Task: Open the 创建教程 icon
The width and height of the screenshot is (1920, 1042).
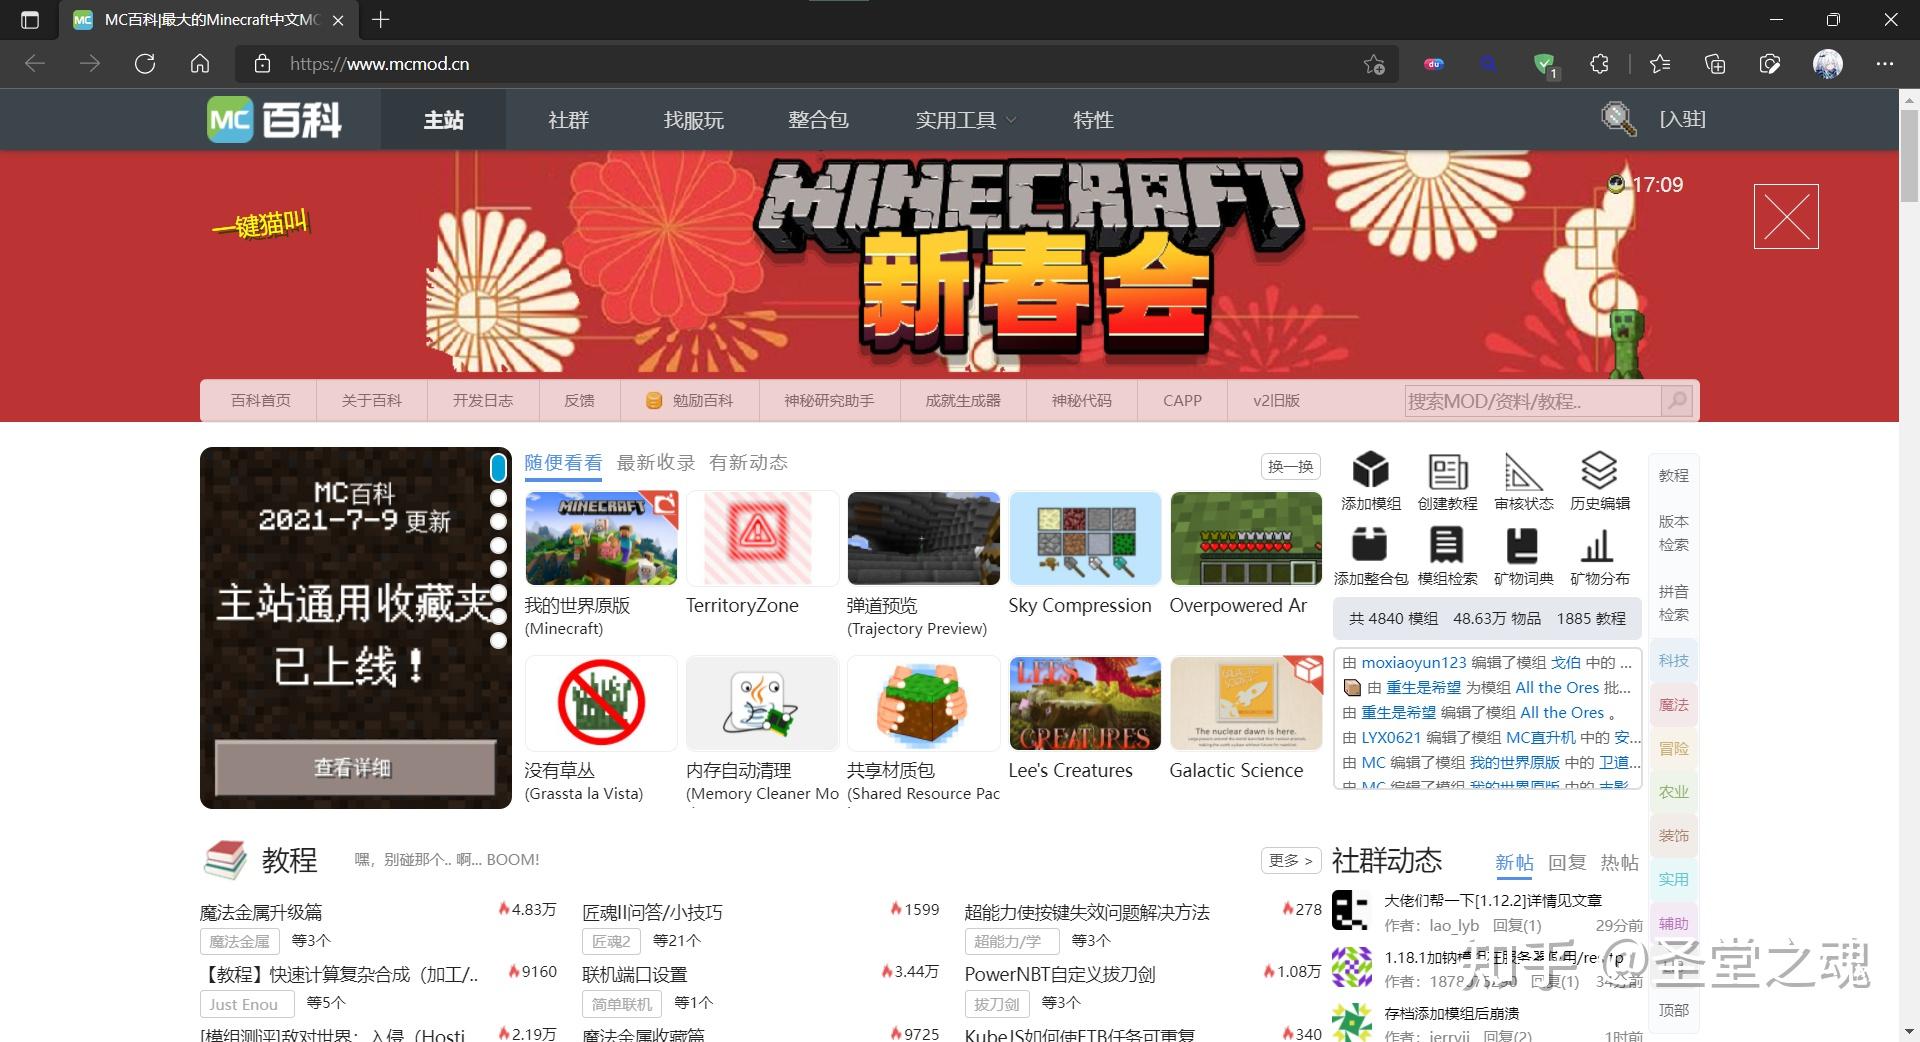Action: [x=1447, y=470]
